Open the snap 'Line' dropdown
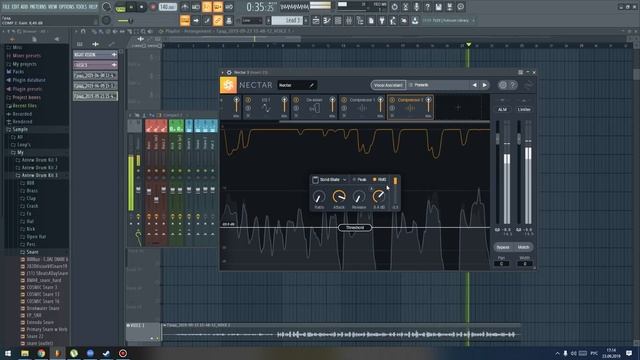Viewport: 640px width, 360px height. point(252,20)
